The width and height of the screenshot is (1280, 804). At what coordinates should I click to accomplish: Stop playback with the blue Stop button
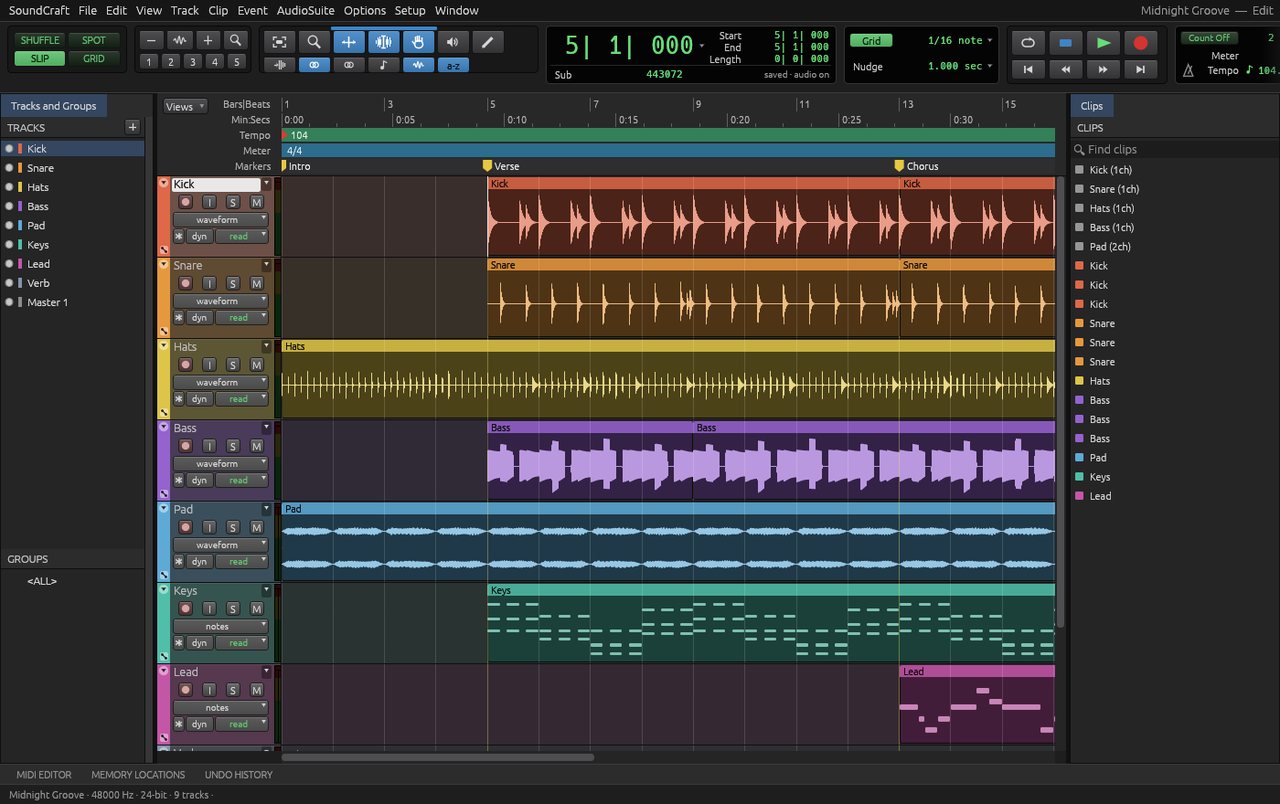1065,43
